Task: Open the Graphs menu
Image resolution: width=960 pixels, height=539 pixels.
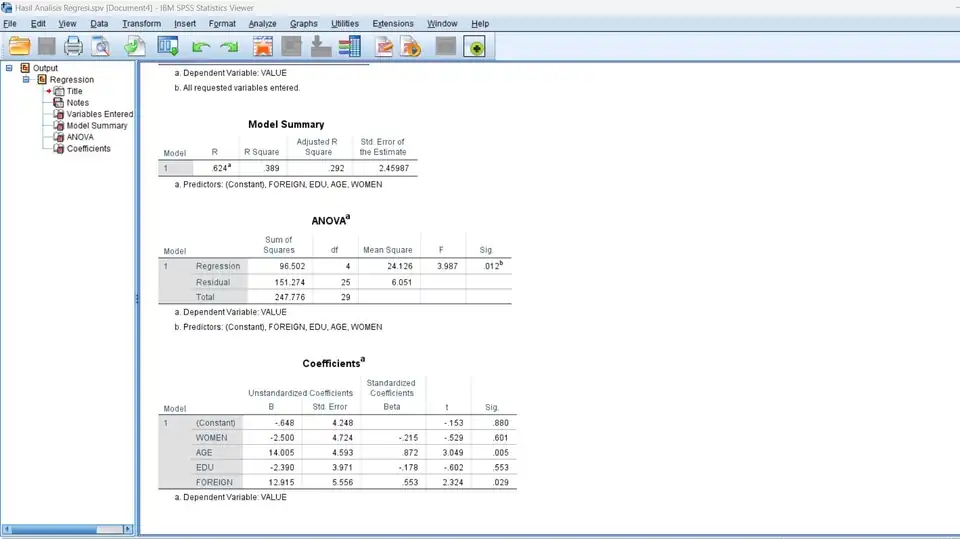Action: pyautogui.click(x=304, y=23)
